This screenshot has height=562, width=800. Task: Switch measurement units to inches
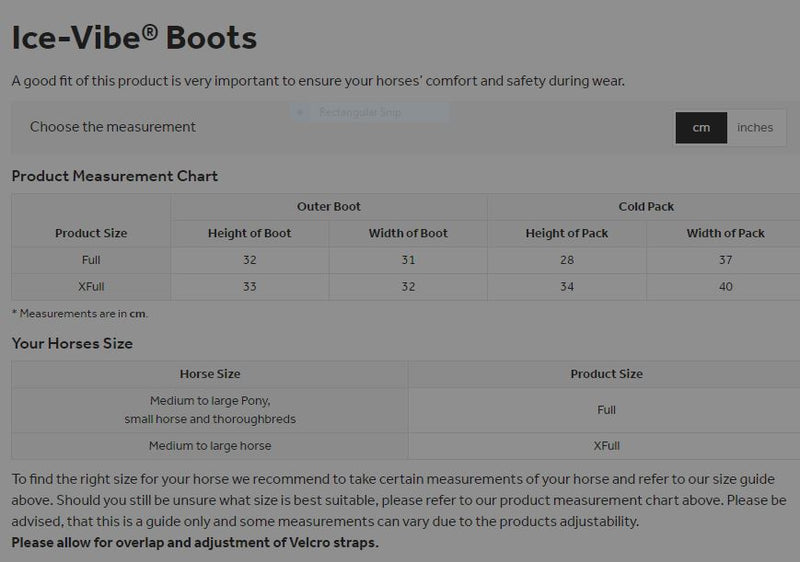(x=755, y=127)
